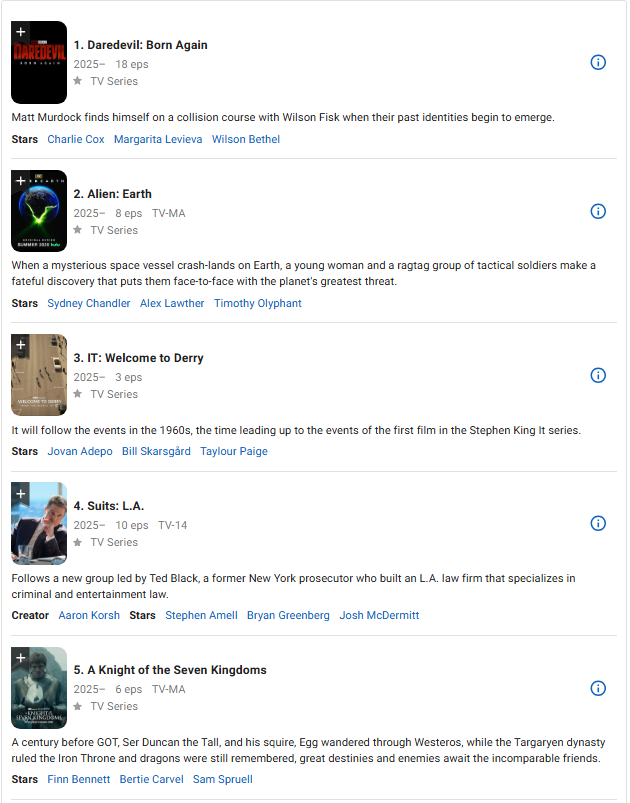Open info icon for Alien: Earth
Screen dimensions: 630x803
pyautogui.click(x=598, y=212)
